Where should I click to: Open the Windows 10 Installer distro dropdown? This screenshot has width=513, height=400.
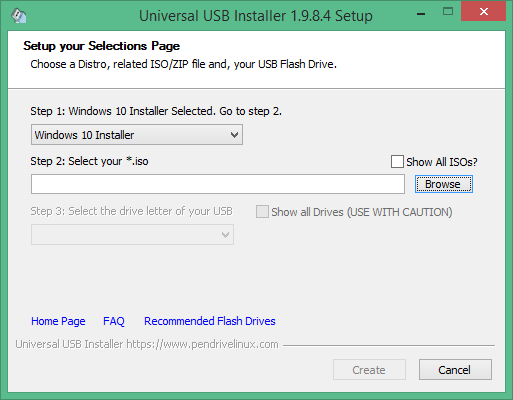point(137,135)
